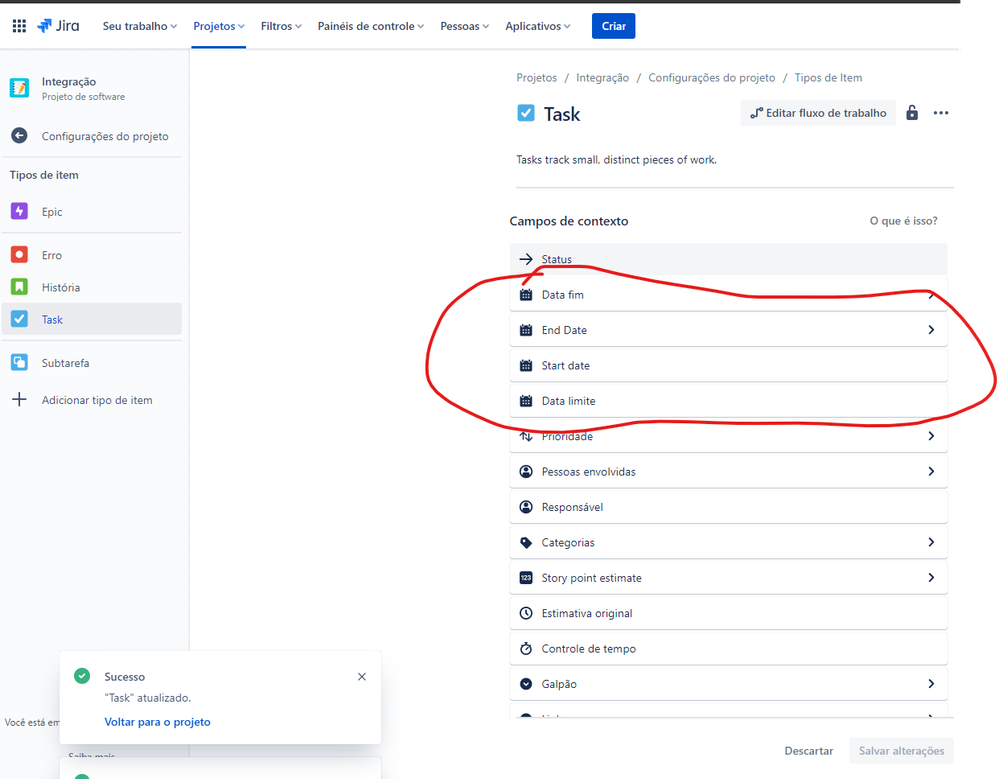Click the Adicionar tipo de item plus icon

[20, 399]
